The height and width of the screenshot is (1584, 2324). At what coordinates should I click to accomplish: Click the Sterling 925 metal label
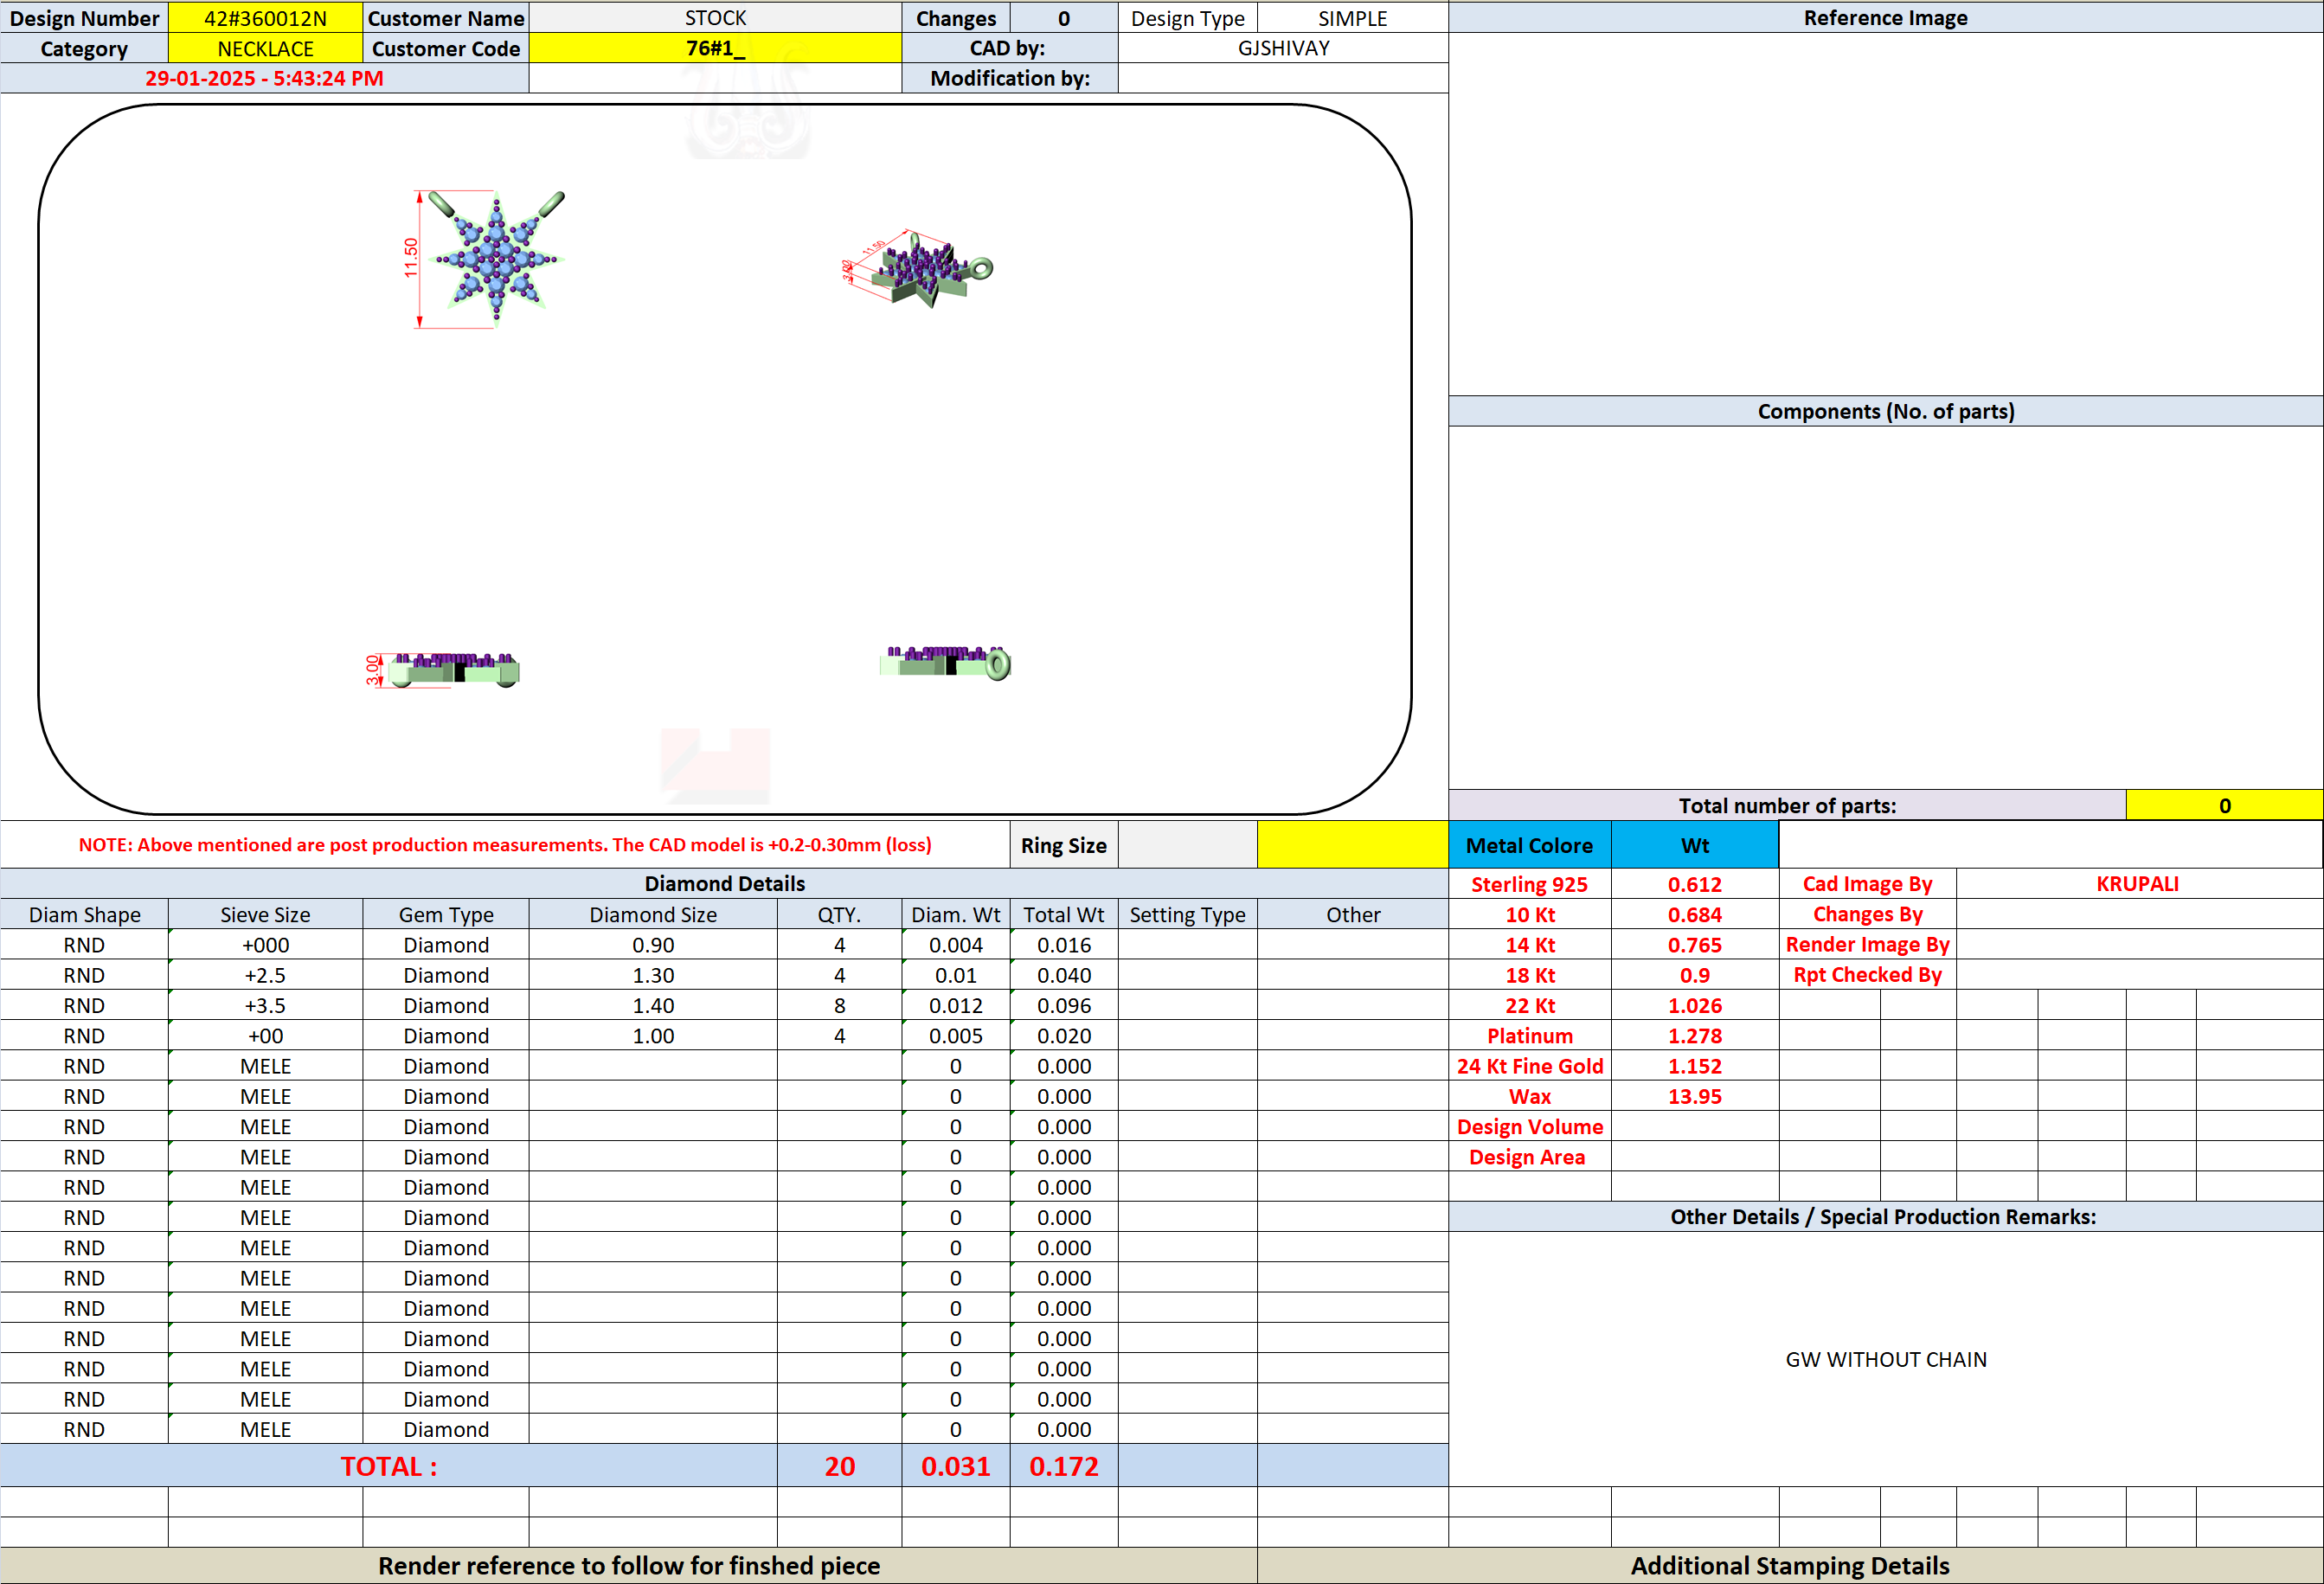coord(1529,884)
